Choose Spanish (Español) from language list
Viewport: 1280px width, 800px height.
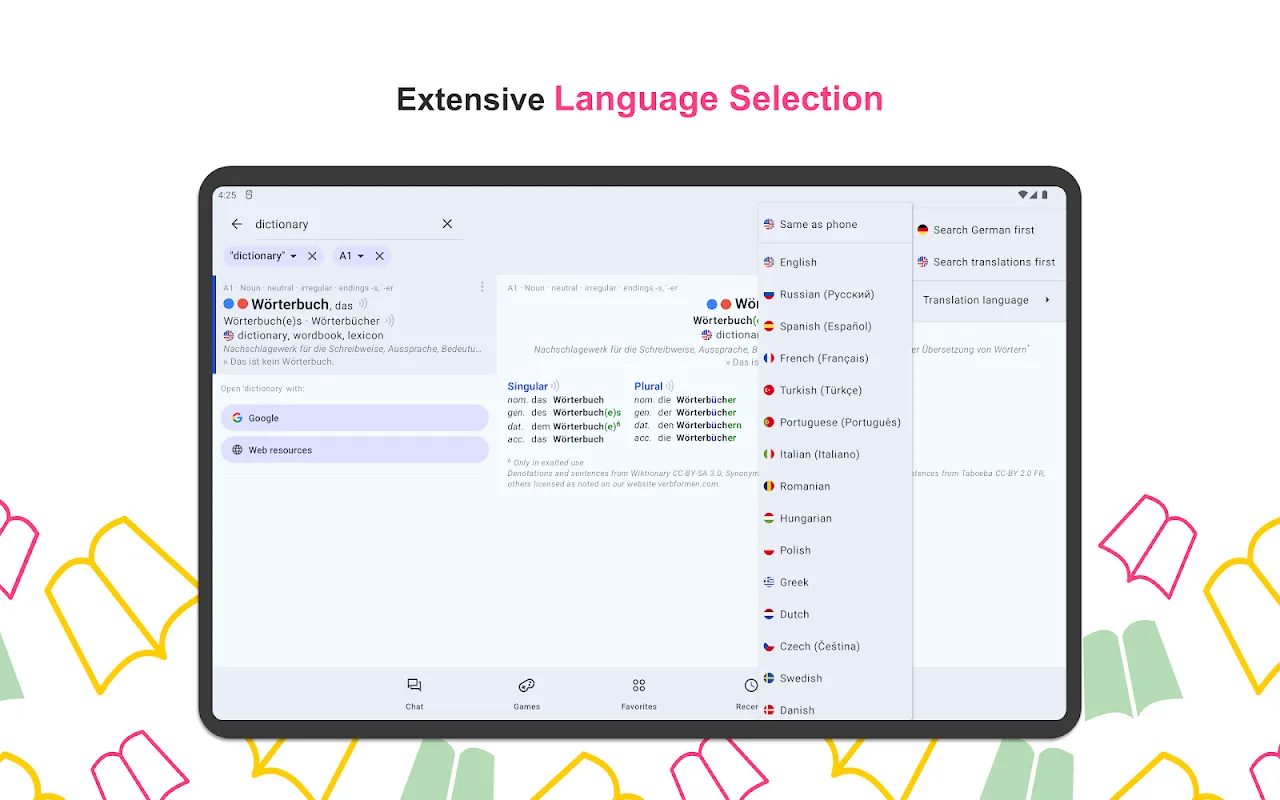(x=825, y=326)
